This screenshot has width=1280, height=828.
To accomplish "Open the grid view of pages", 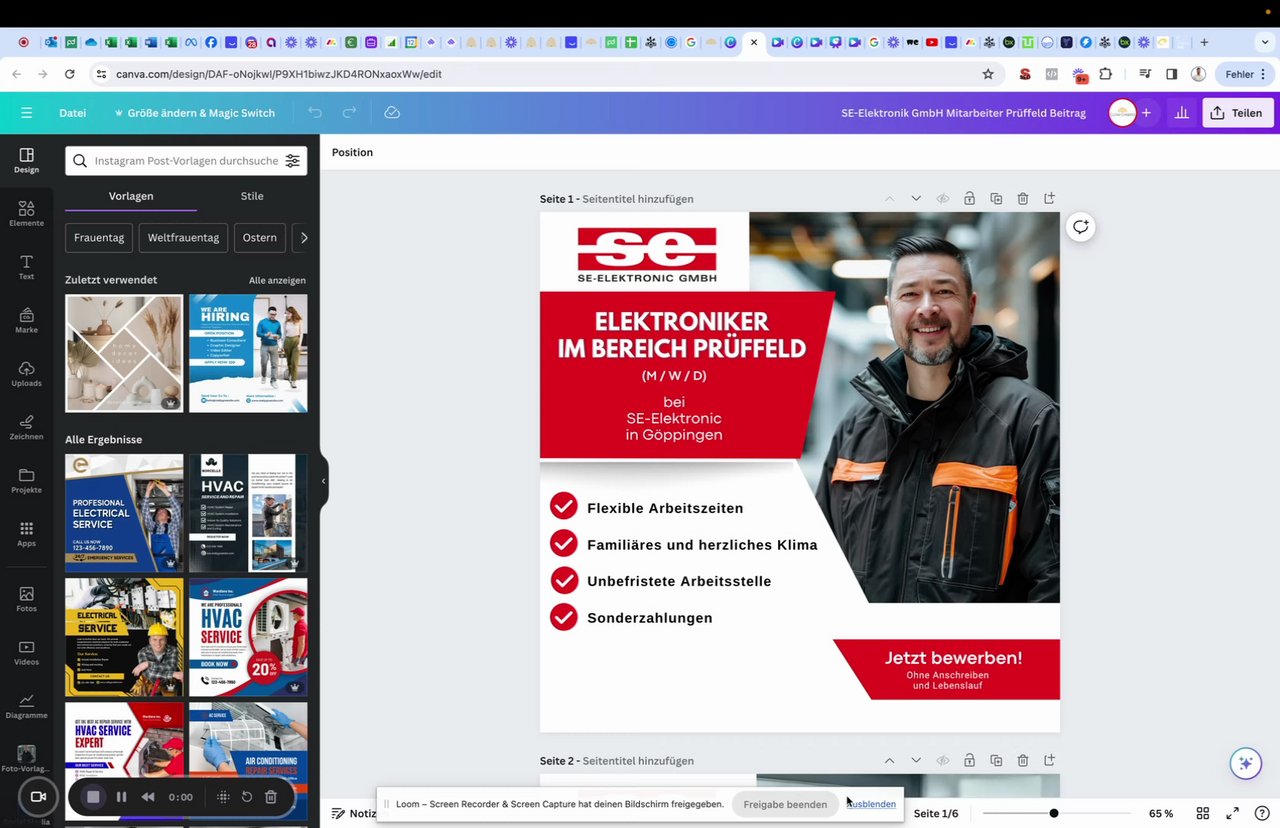I will (1203, 813).
